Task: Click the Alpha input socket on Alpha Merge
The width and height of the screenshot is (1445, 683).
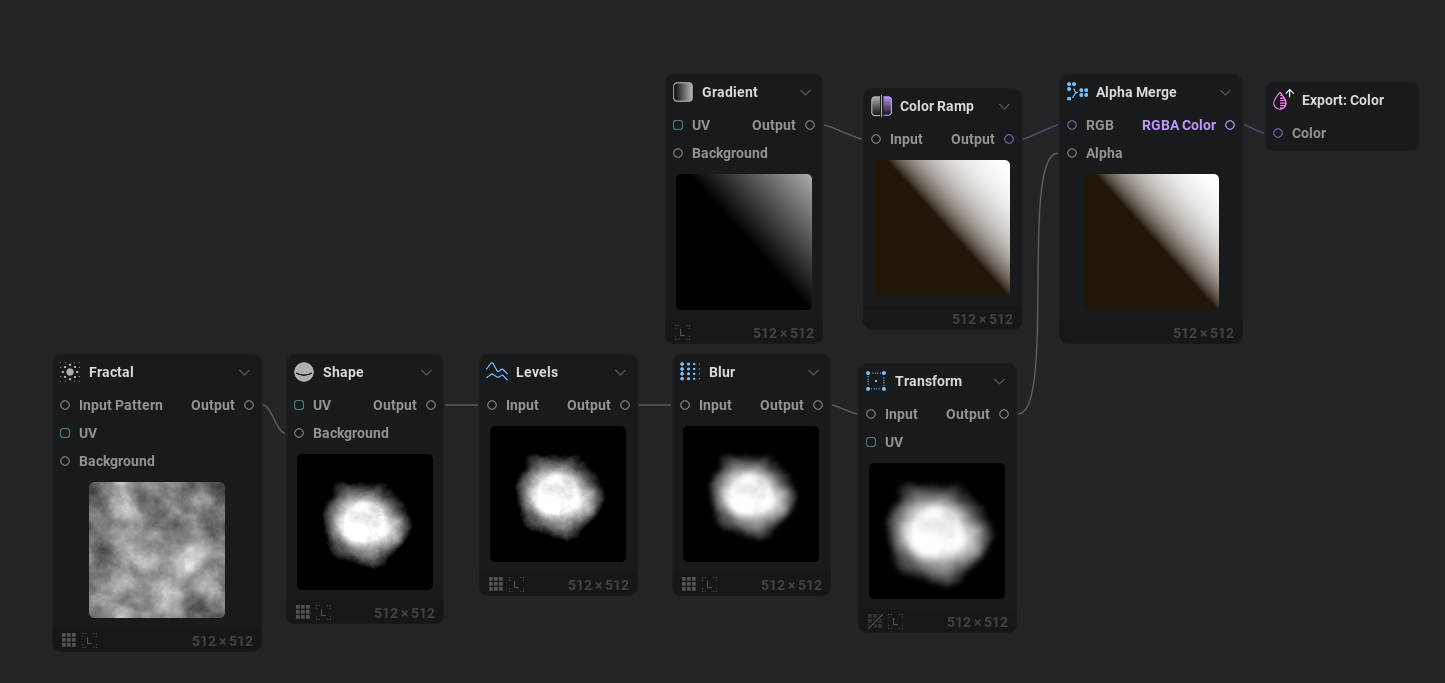Action: pyautogui.click(x=1072, y=153)
